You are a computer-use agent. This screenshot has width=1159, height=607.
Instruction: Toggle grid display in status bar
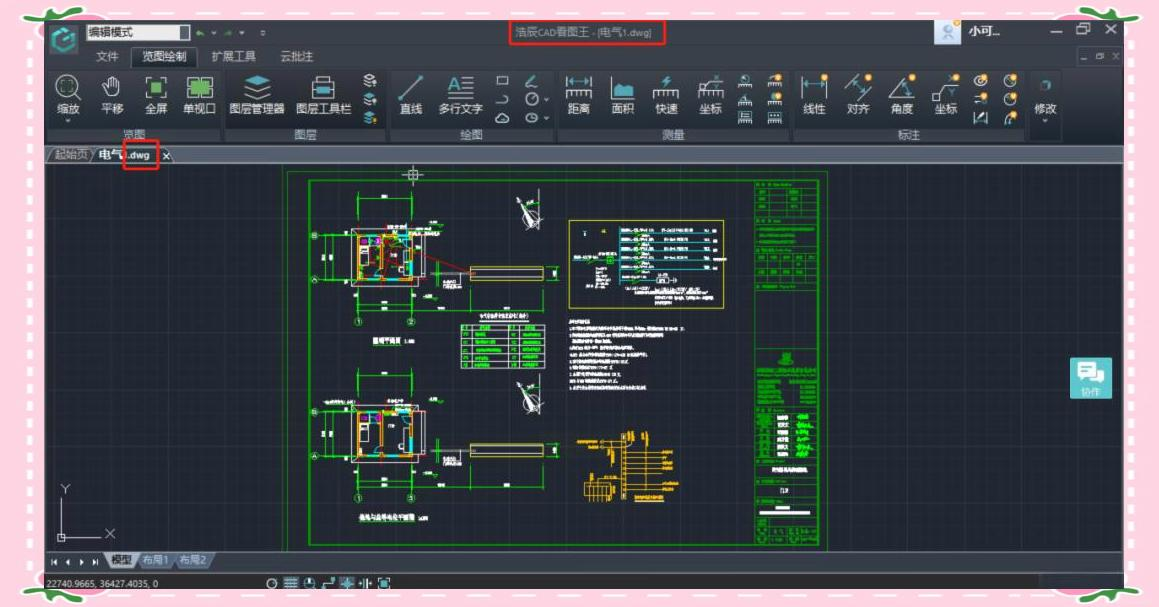pyautogui.click(x=290, y=583)
